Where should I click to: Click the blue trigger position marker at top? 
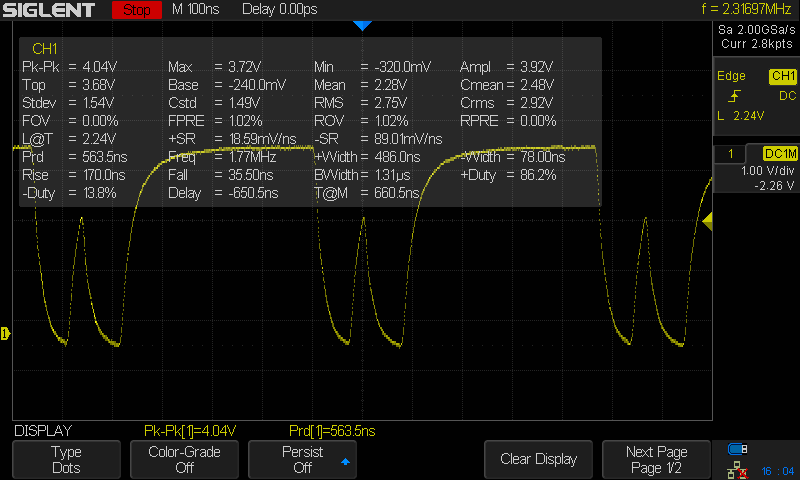pos(362,24)
